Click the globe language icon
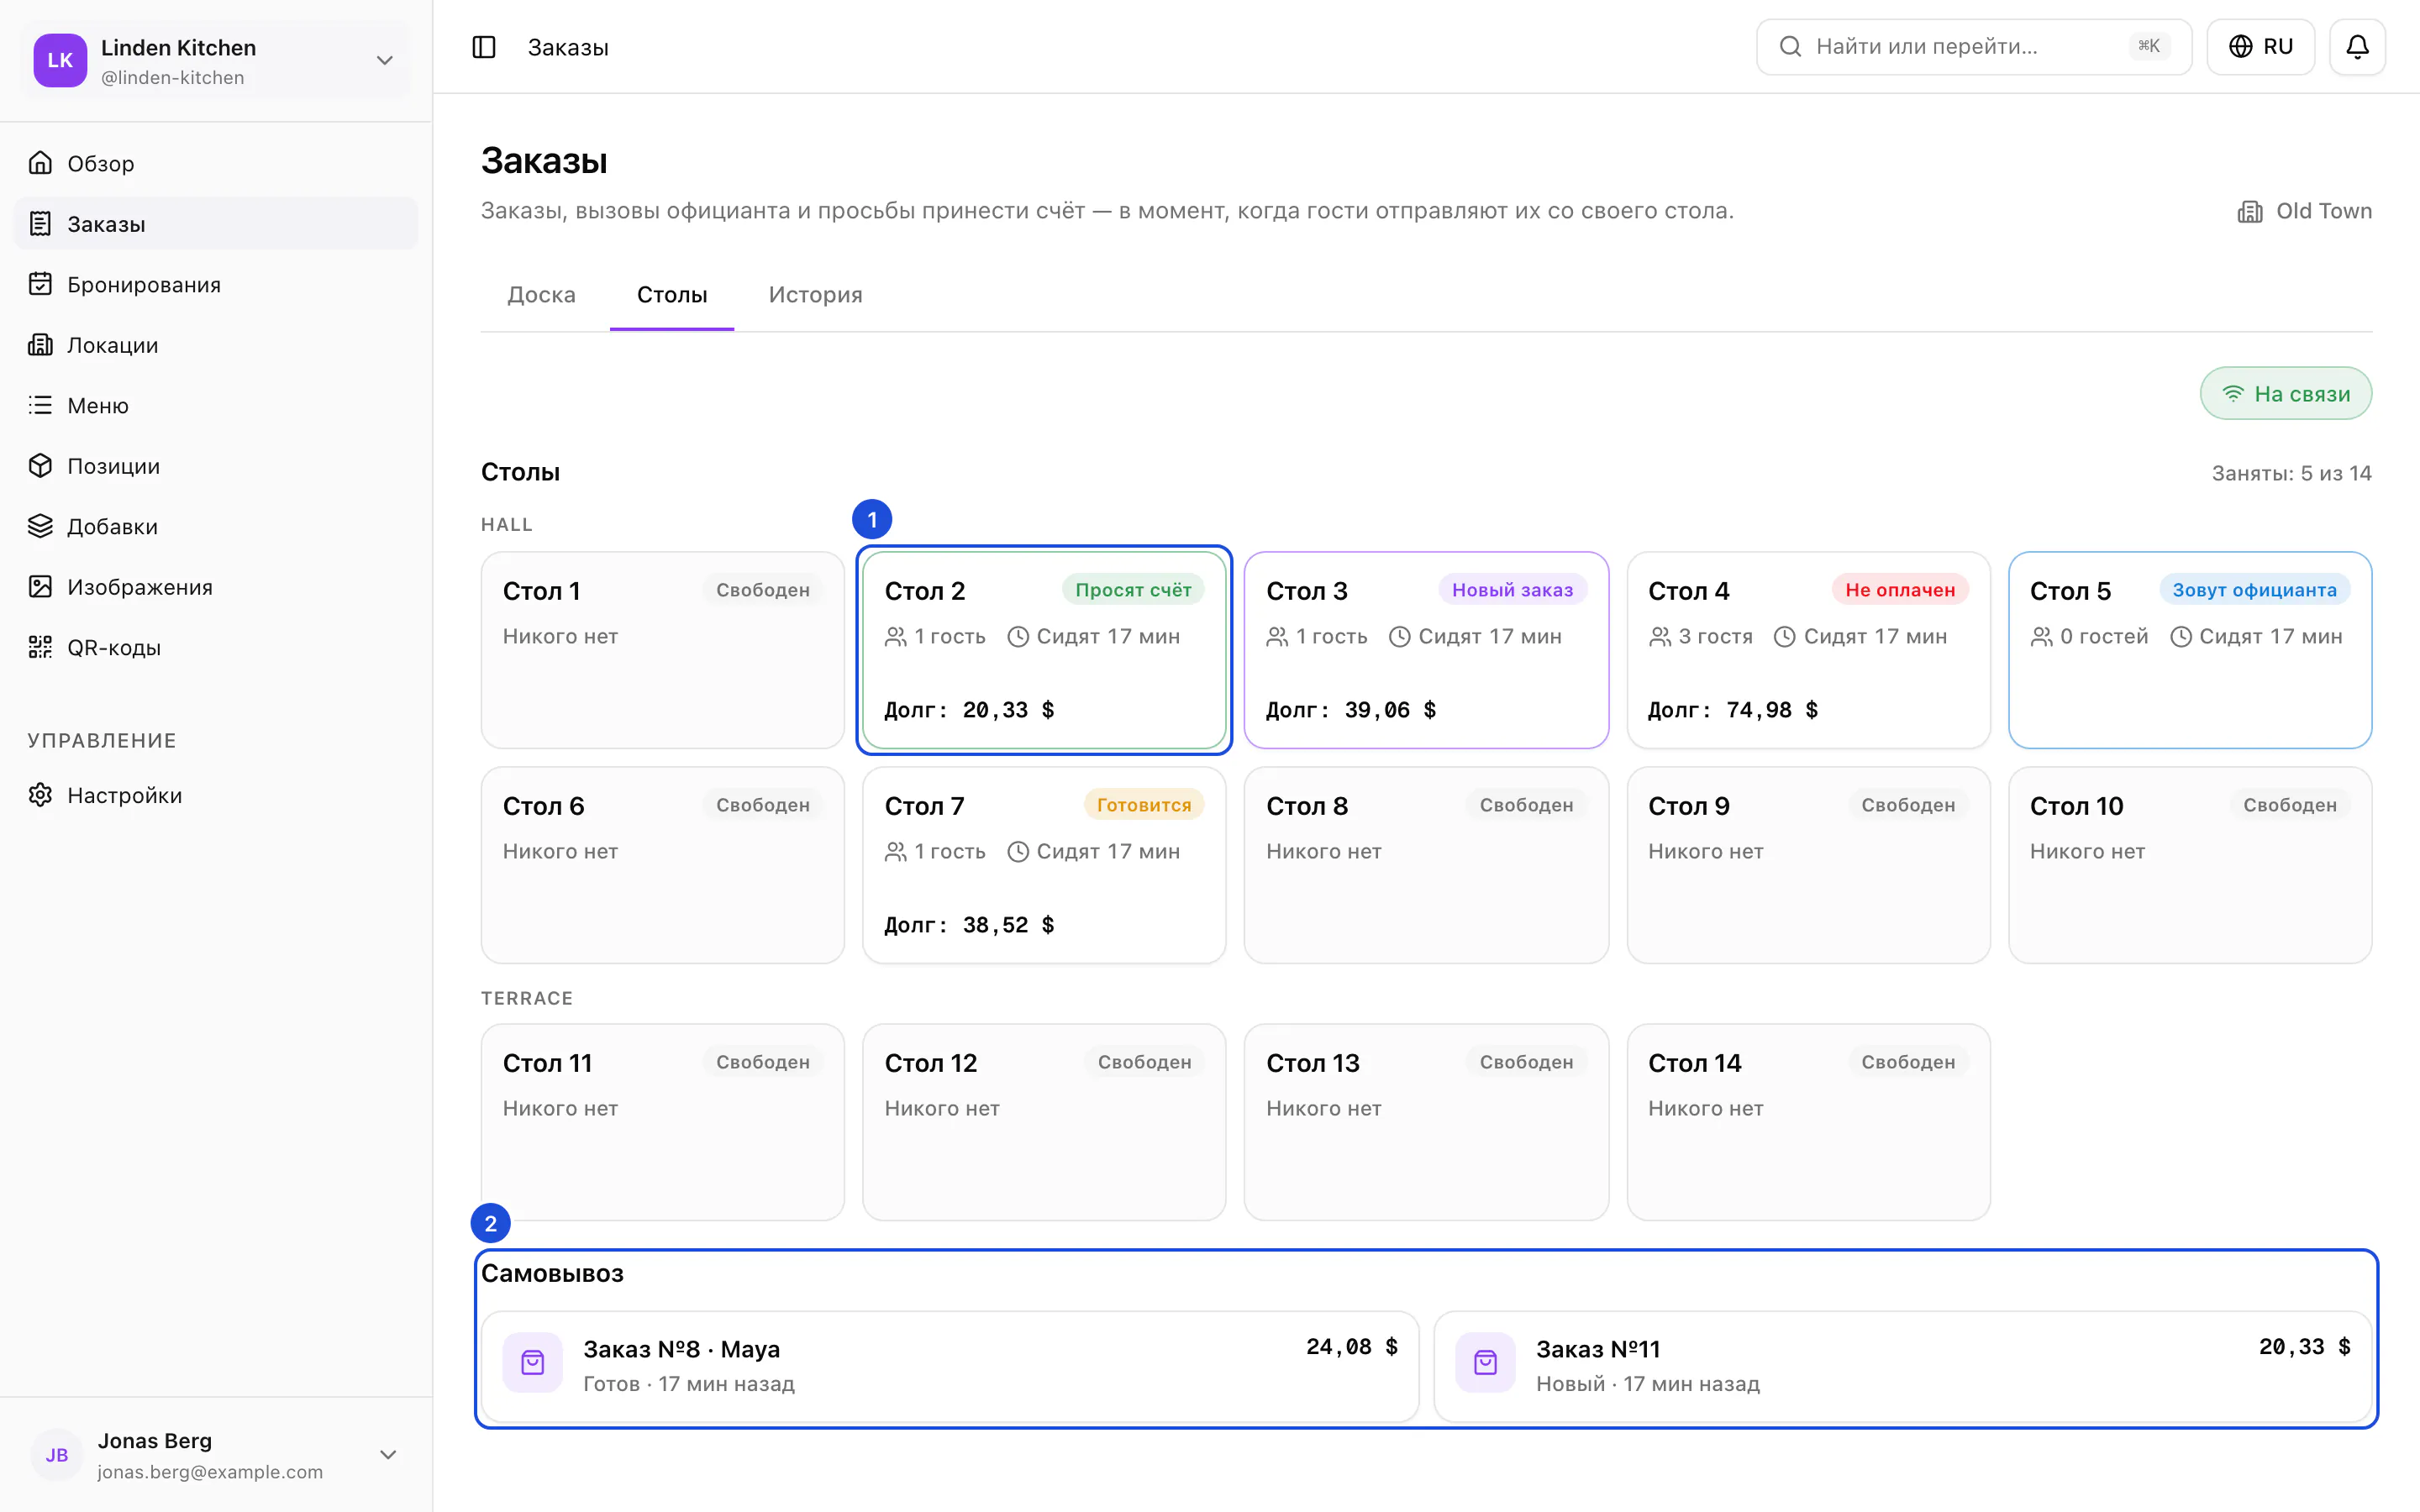The width and height of the screenshot is (2420, 1512). coord(2240,47)
